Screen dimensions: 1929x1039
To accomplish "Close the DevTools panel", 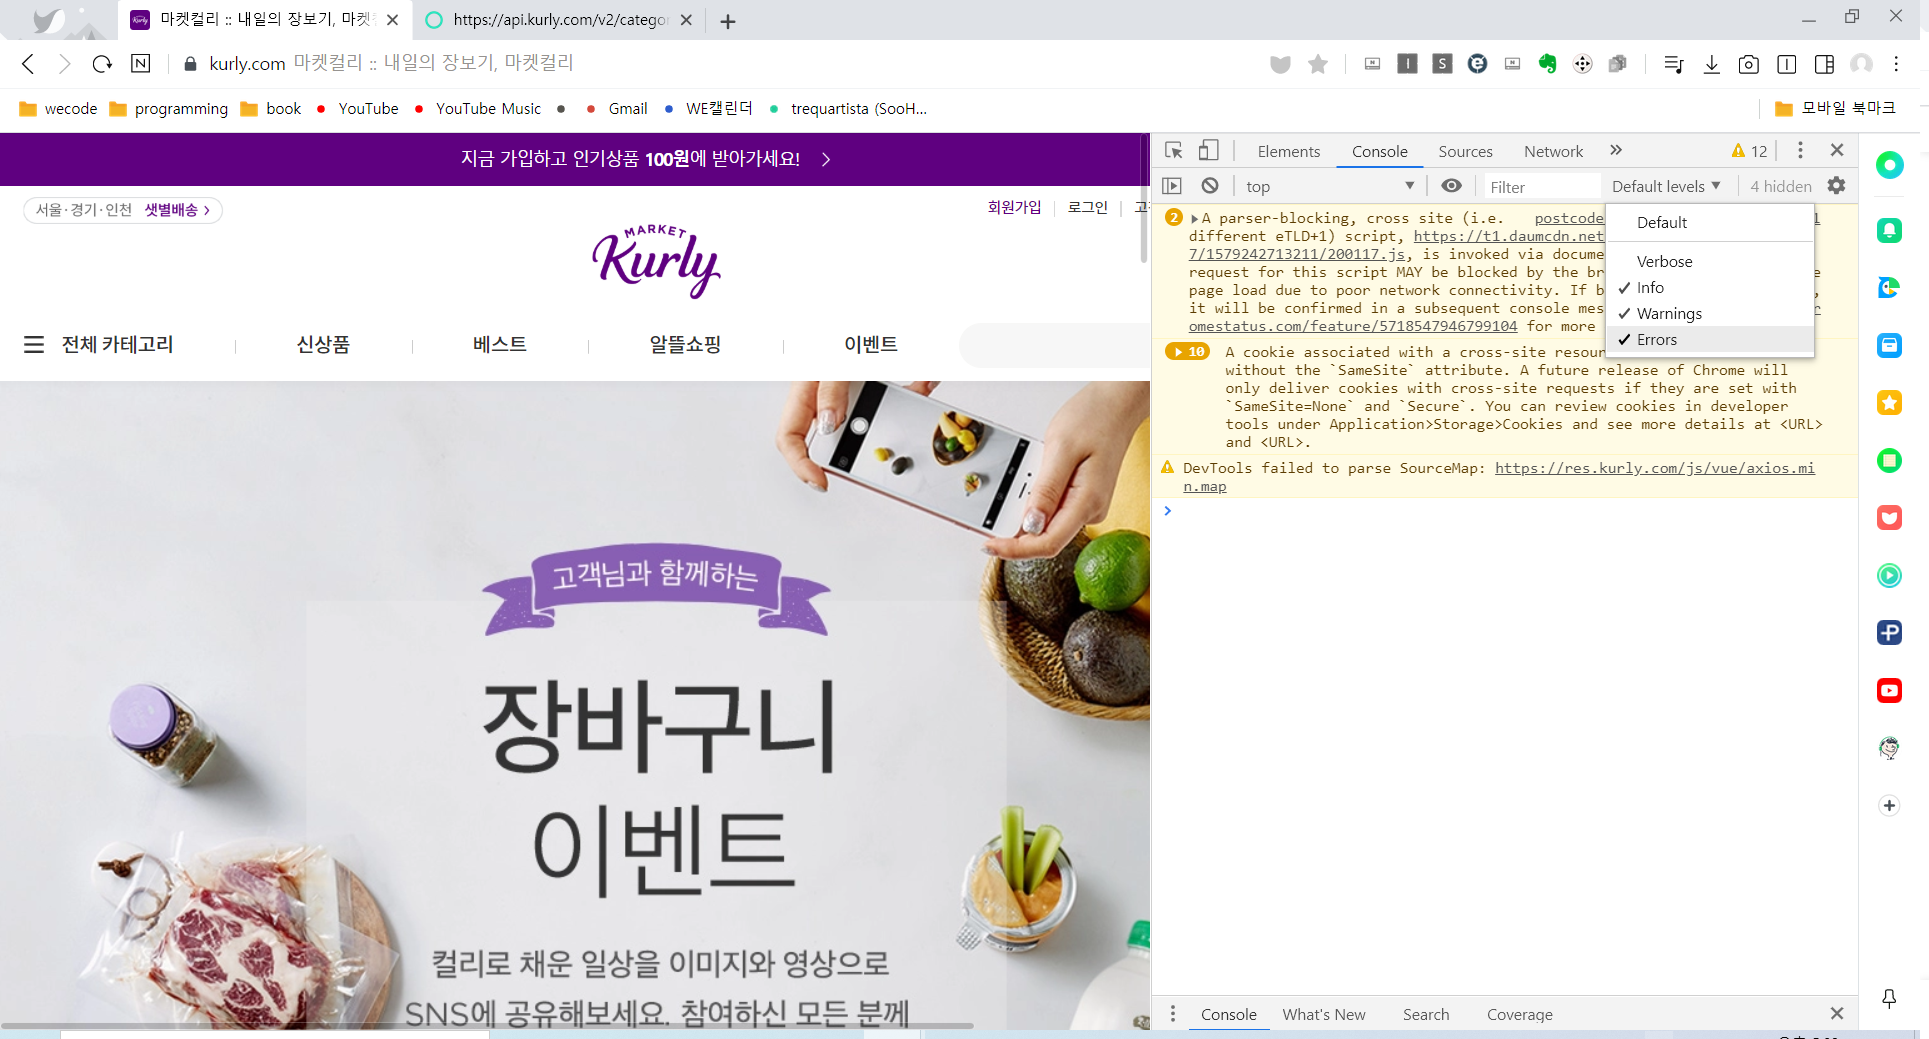I will pyautogui.click(x=1837, y=150).
